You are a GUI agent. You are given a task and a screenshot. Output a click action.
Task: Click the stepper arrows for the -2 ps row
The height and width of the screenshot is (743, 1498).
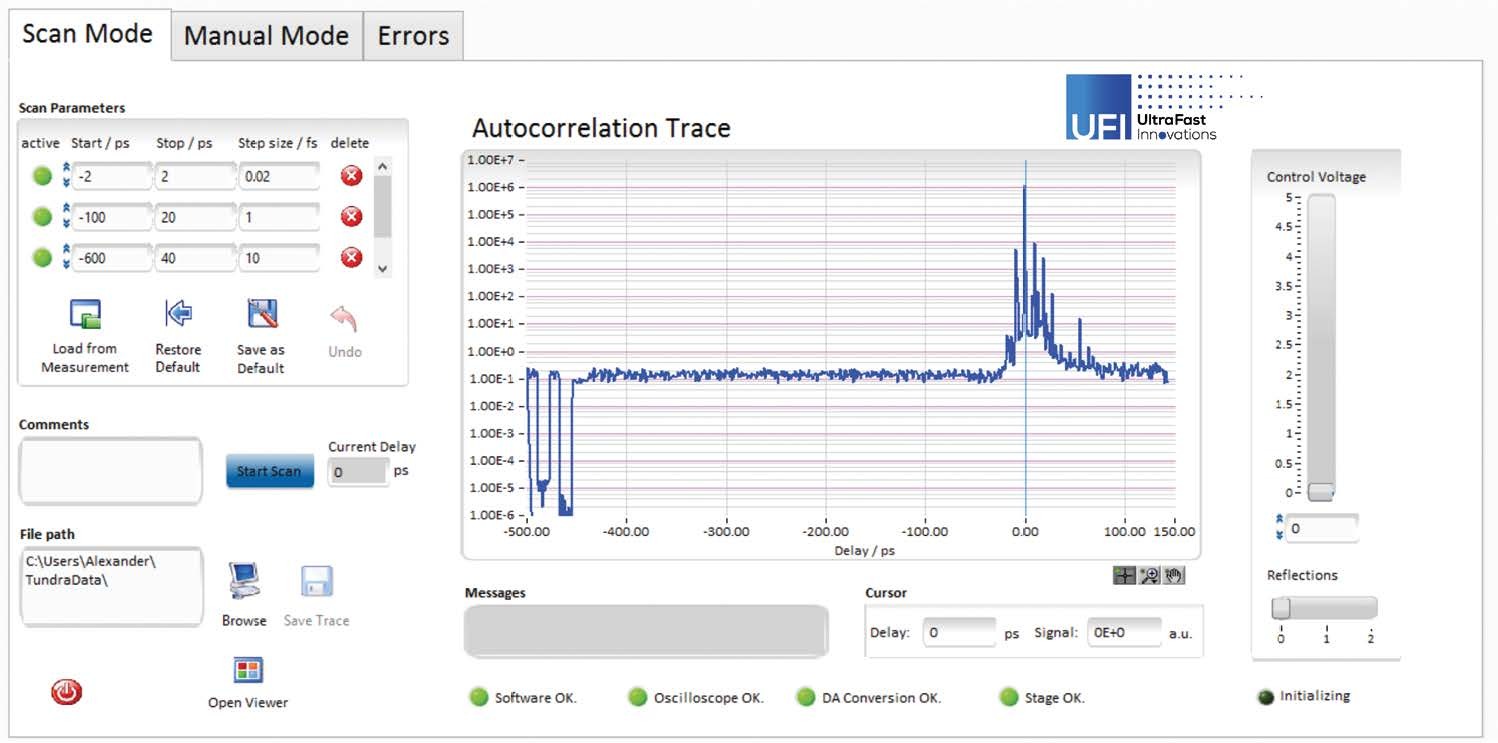click(x=66, y=176)
